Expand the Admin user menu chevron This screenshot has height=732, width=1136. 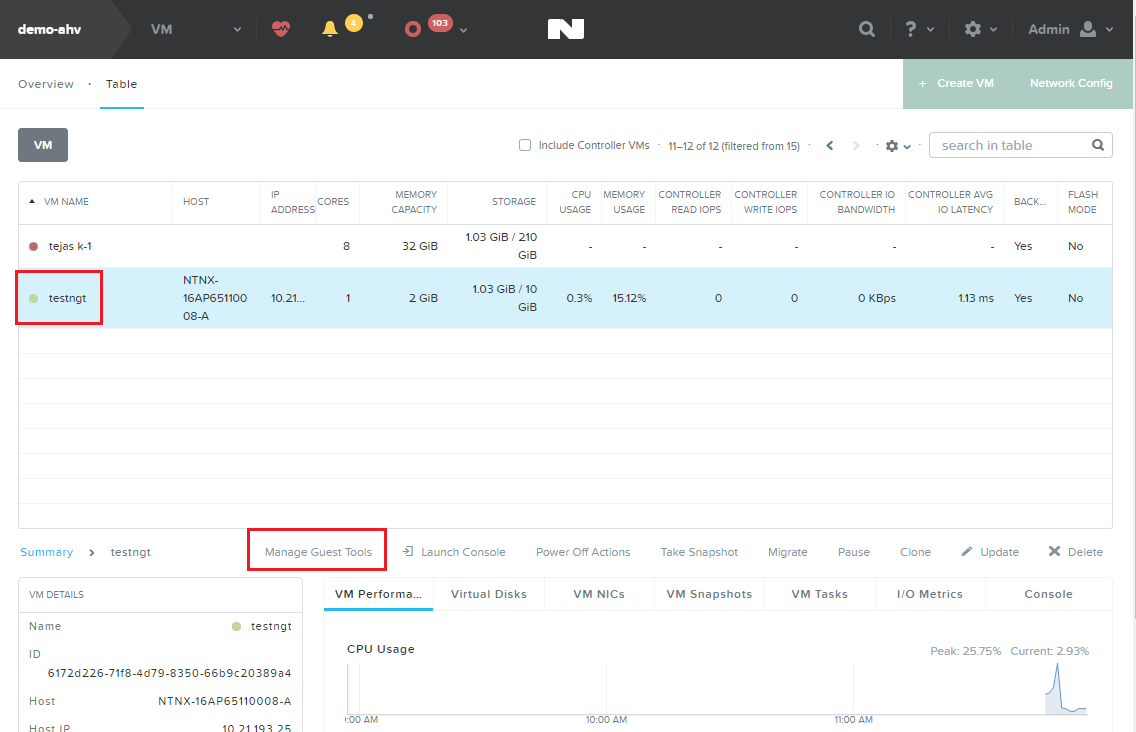click(1109, 30)
